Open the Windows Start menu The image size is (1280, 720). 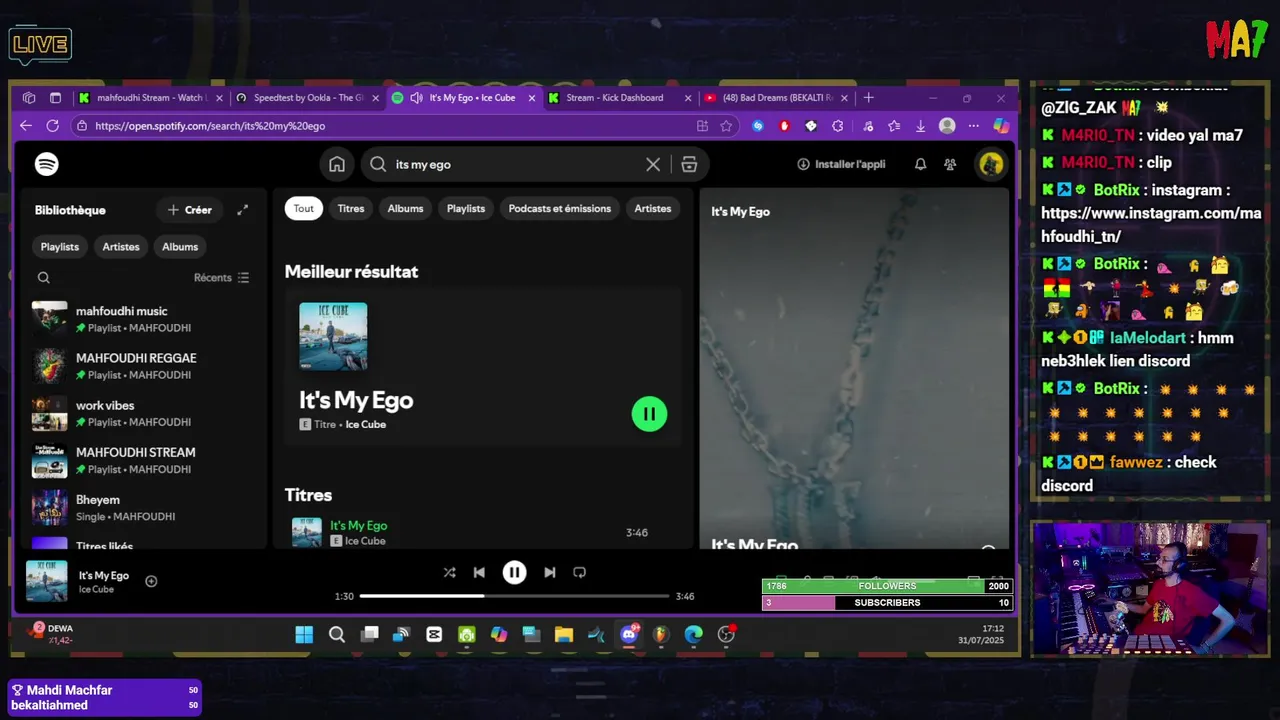(304, 634)
